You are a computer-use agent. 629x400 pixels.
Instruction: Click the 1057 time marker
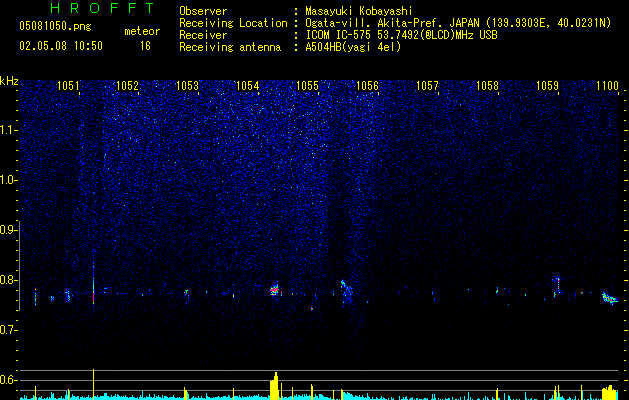[x=427, y=86]
